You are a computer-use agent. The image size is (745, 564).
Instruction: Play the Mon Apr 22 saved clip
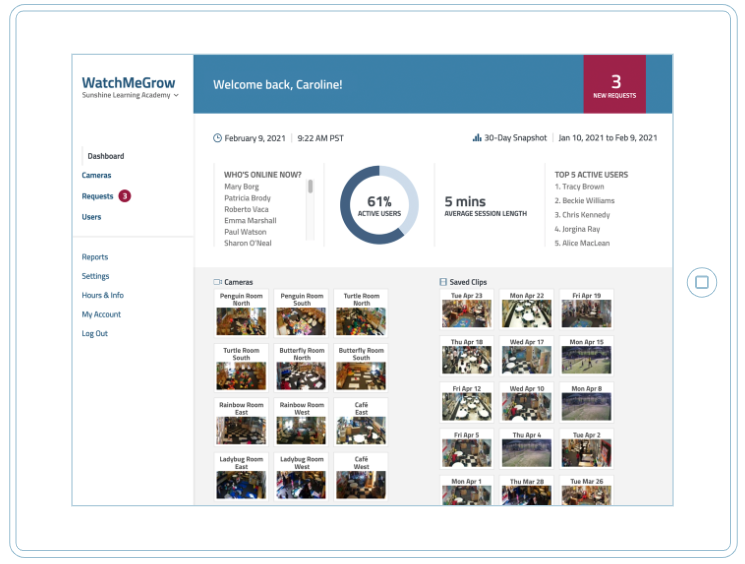[x=526, y=310]
